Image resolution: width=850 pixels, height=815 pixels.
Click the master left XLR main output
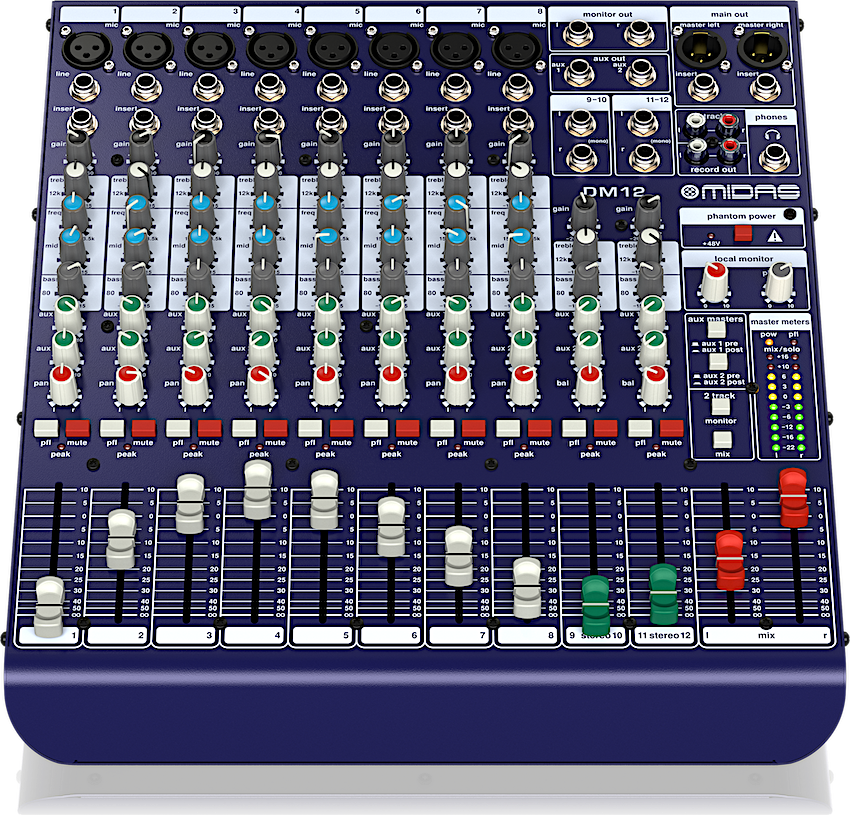696,47
